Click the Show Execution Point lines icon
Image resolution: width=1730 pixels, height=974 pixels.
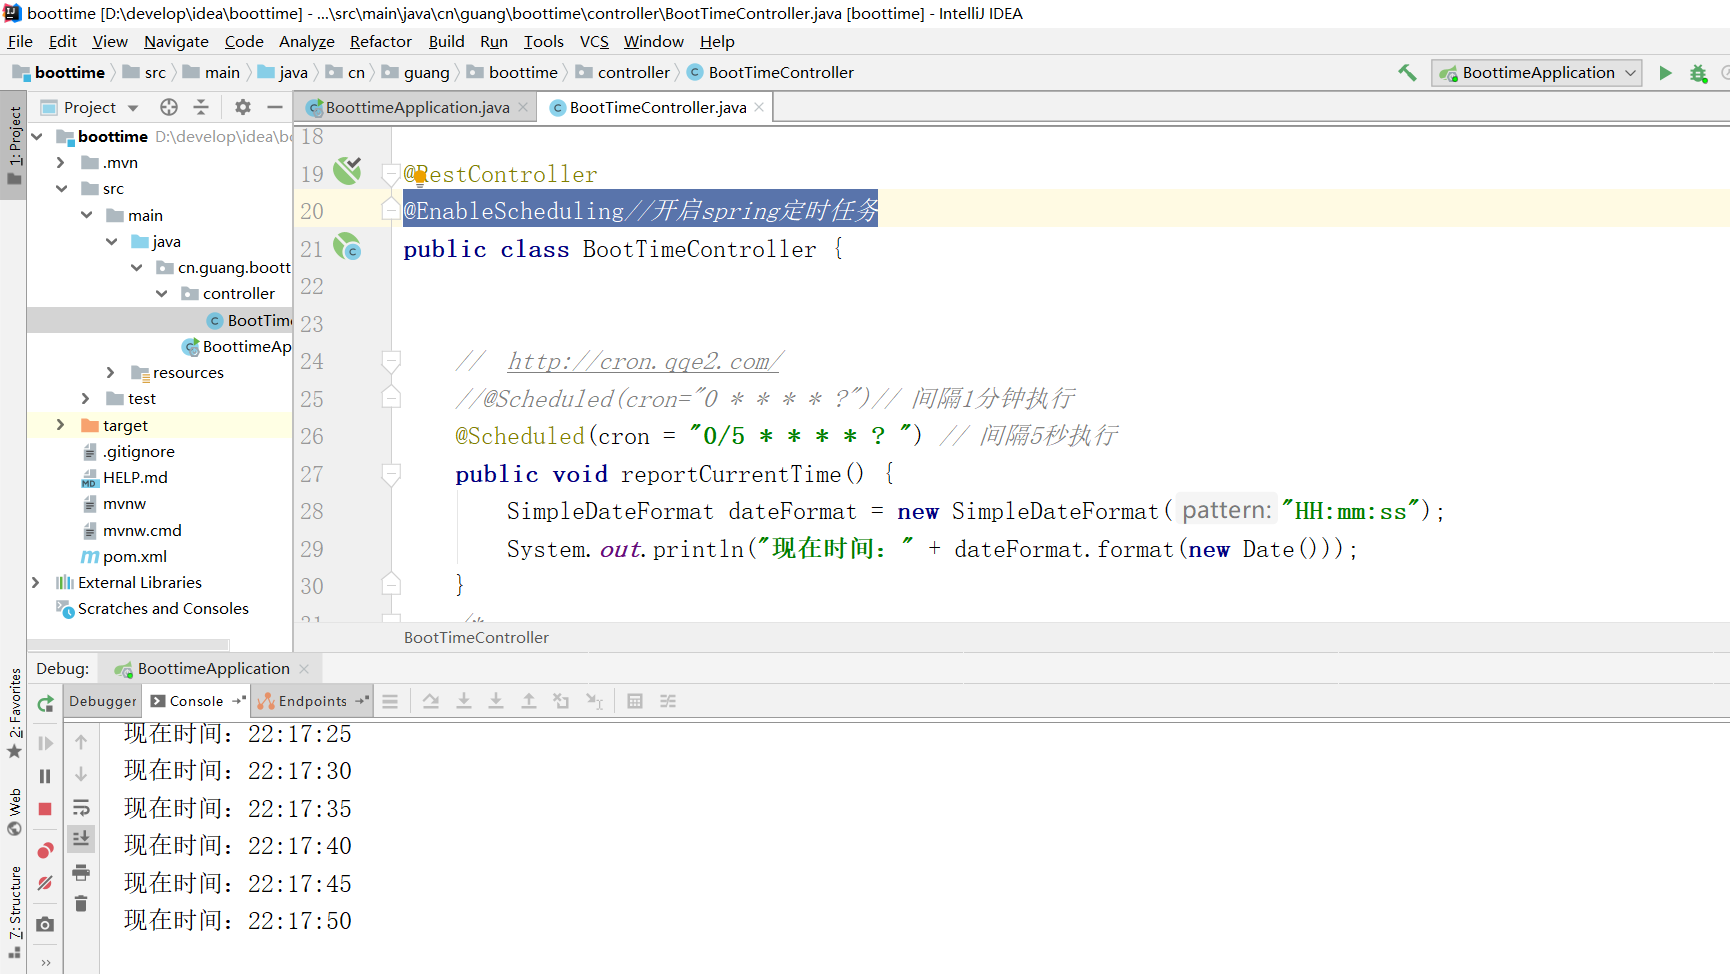[x=390, y=701]
